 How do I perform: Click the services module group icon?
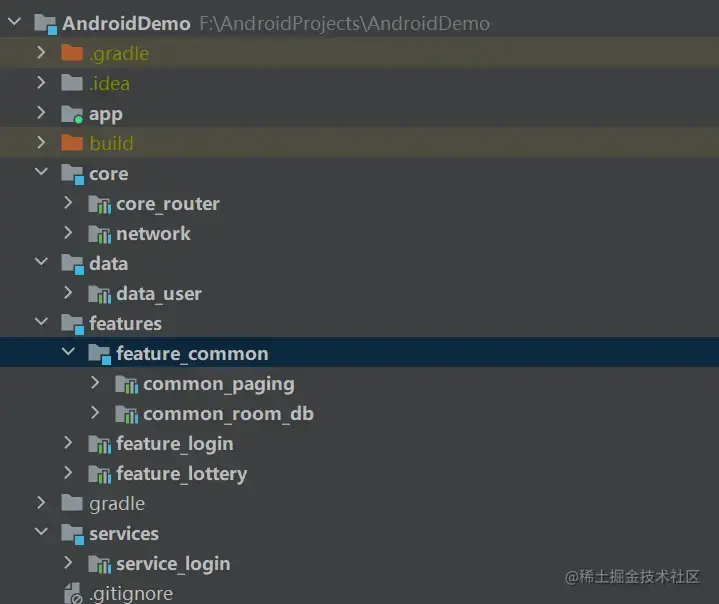(x=72, y=534)
